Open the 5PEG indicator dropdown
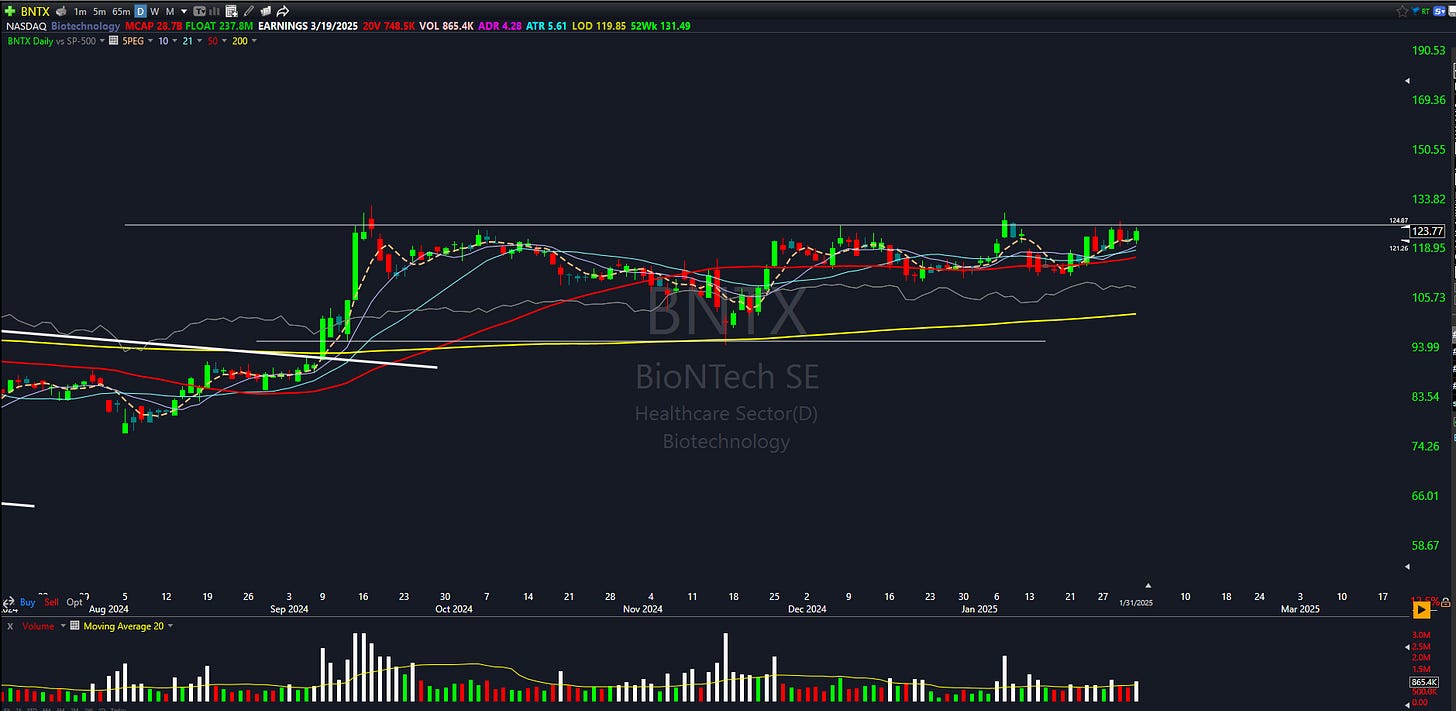The width and height of the screenshot is (1456, 711). (150, 41)
